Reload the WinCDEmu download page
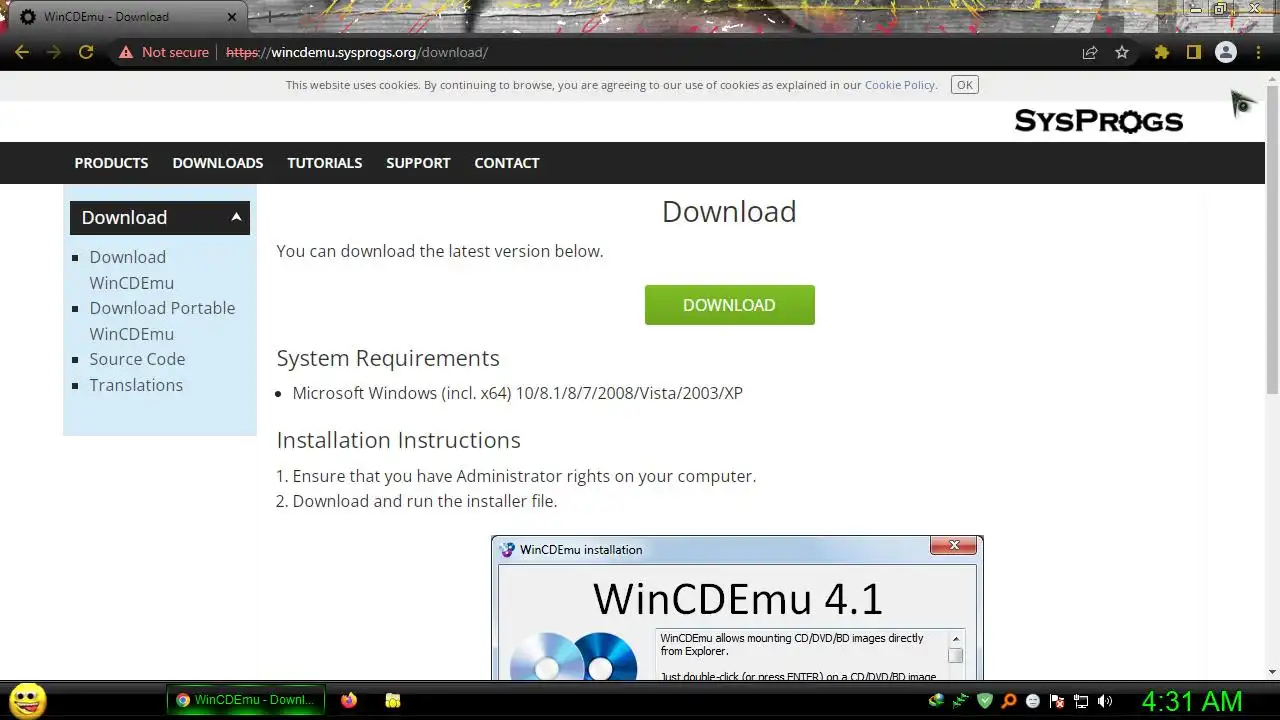This screenshot has height=720, width=1280. (86, 52)
